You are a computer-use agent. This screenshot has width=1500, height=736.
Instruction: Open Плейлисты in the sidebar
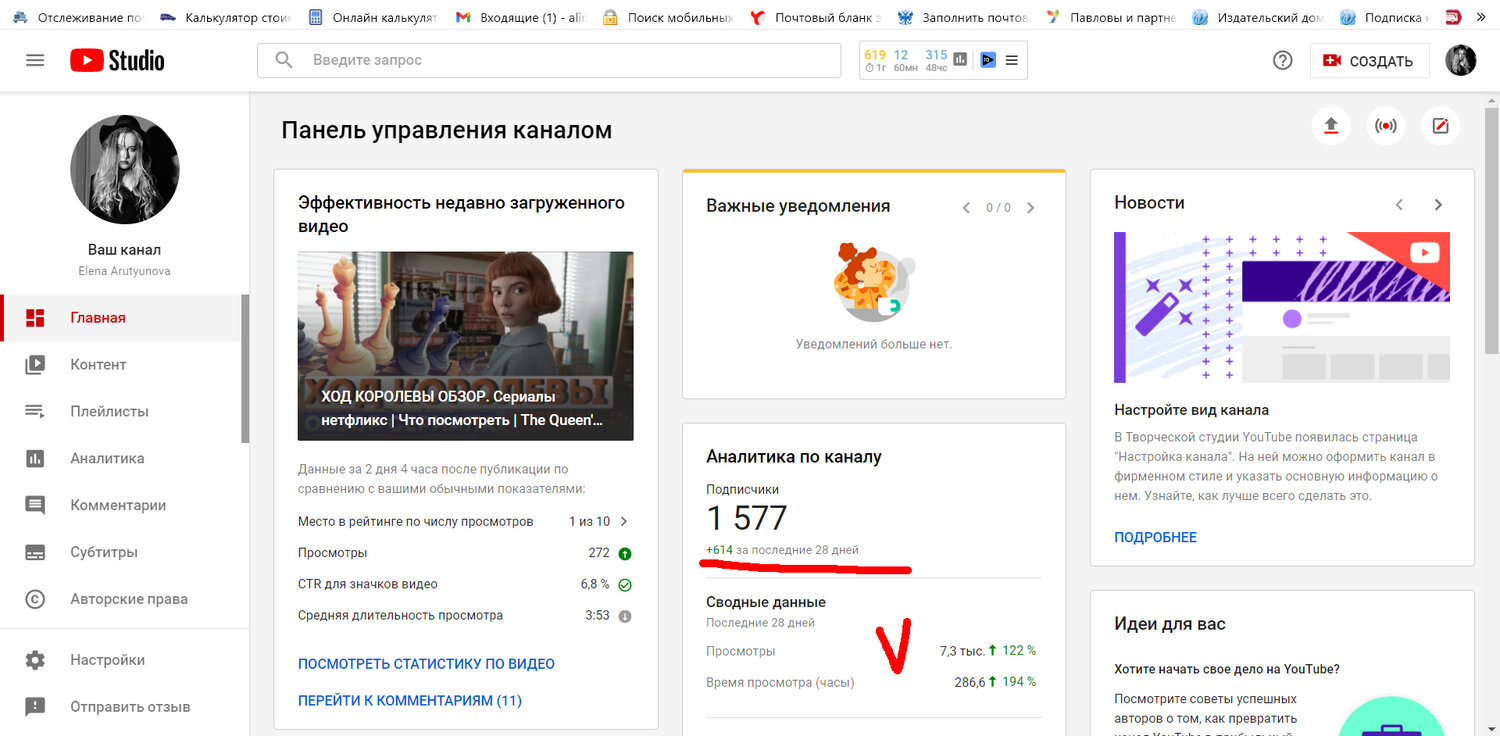click(121, 412)
